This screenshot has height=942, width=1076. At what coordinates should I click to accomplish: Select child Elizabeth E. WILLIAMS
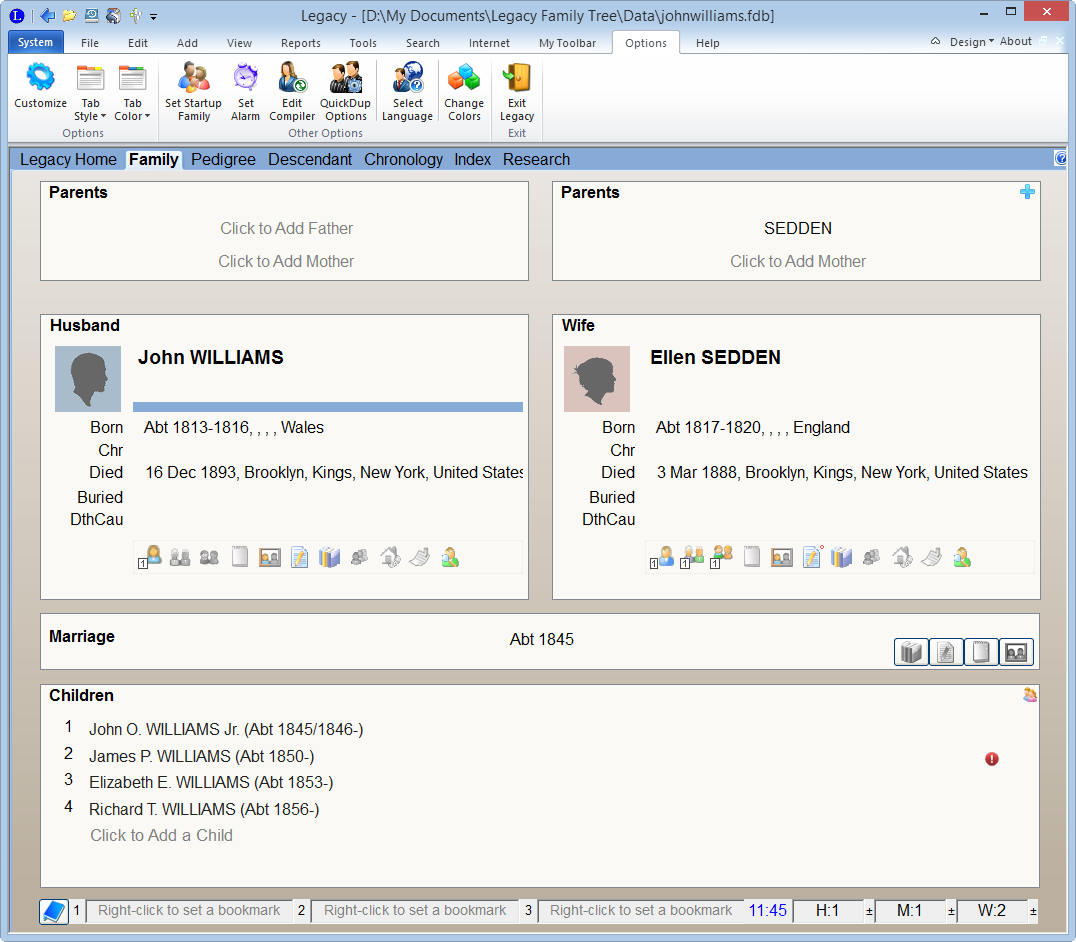211,782
